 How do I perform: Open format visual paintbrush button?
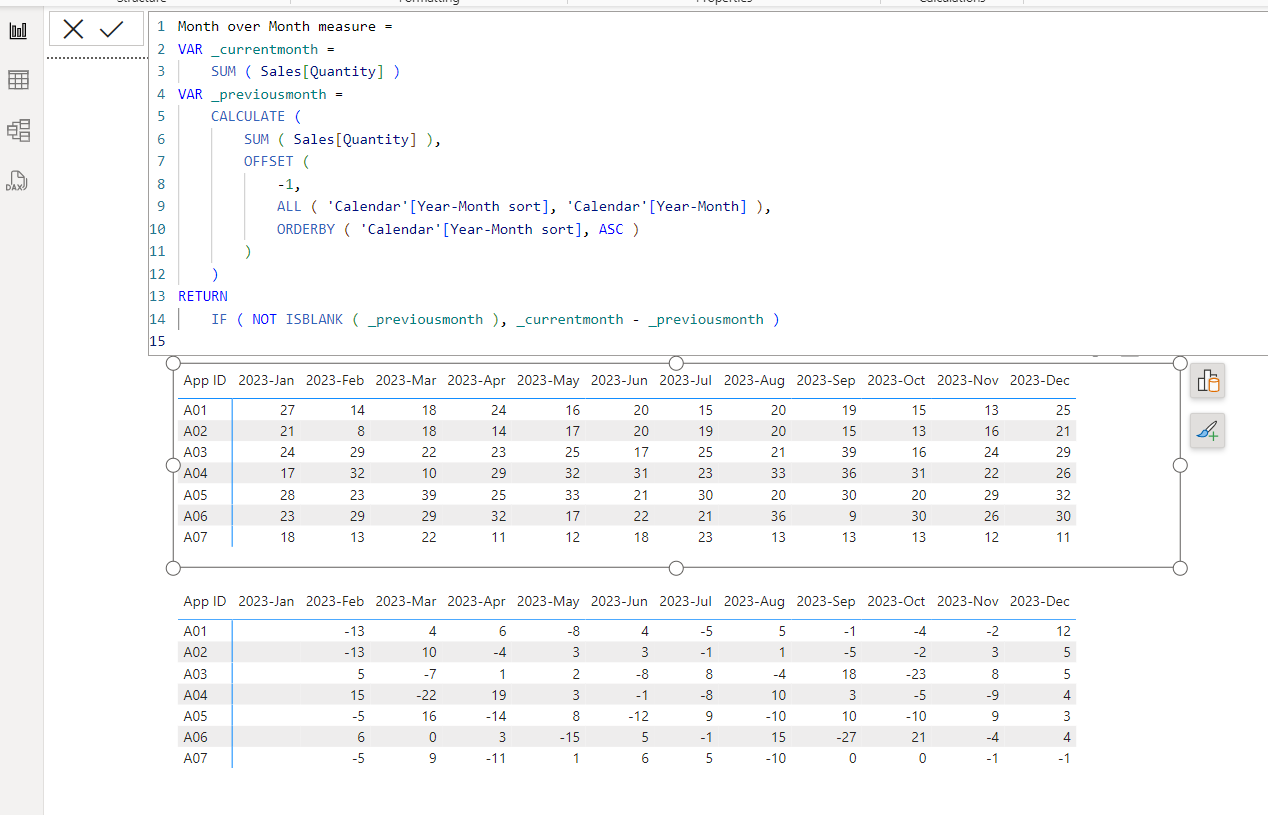click(x=1207, y=431)
